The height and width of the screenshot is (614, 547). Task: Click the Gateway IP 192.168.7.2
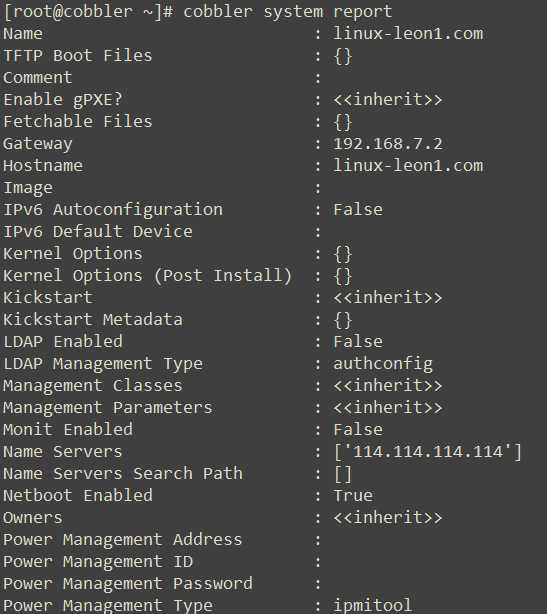pyautogui.click(x=388, y=143)
